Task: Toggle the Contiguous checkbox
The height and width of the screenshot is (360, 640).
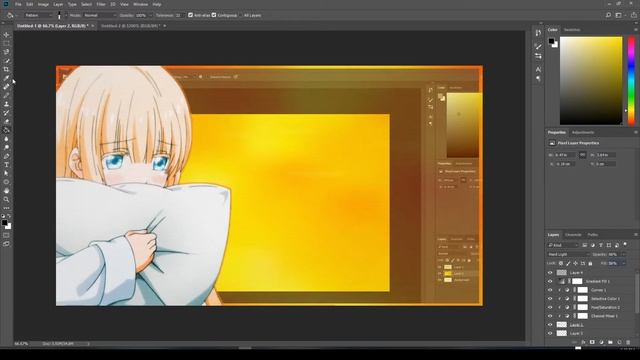Action: 214,15
